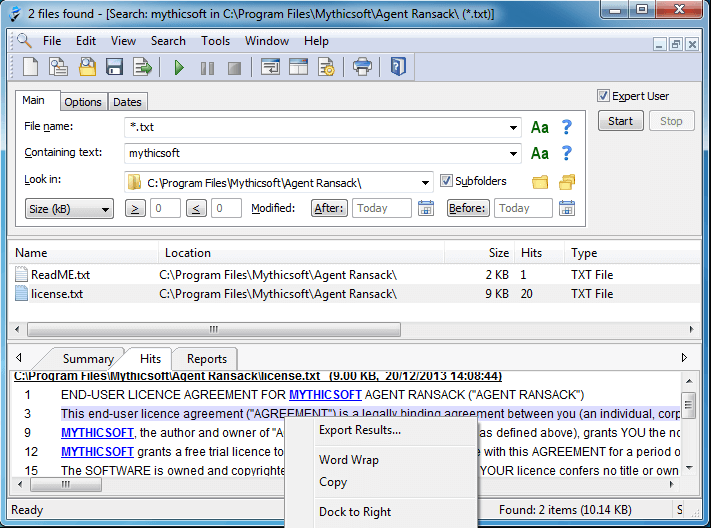Click the Stop square toolbar icon
Screen dimensions: 711x528
234,68
